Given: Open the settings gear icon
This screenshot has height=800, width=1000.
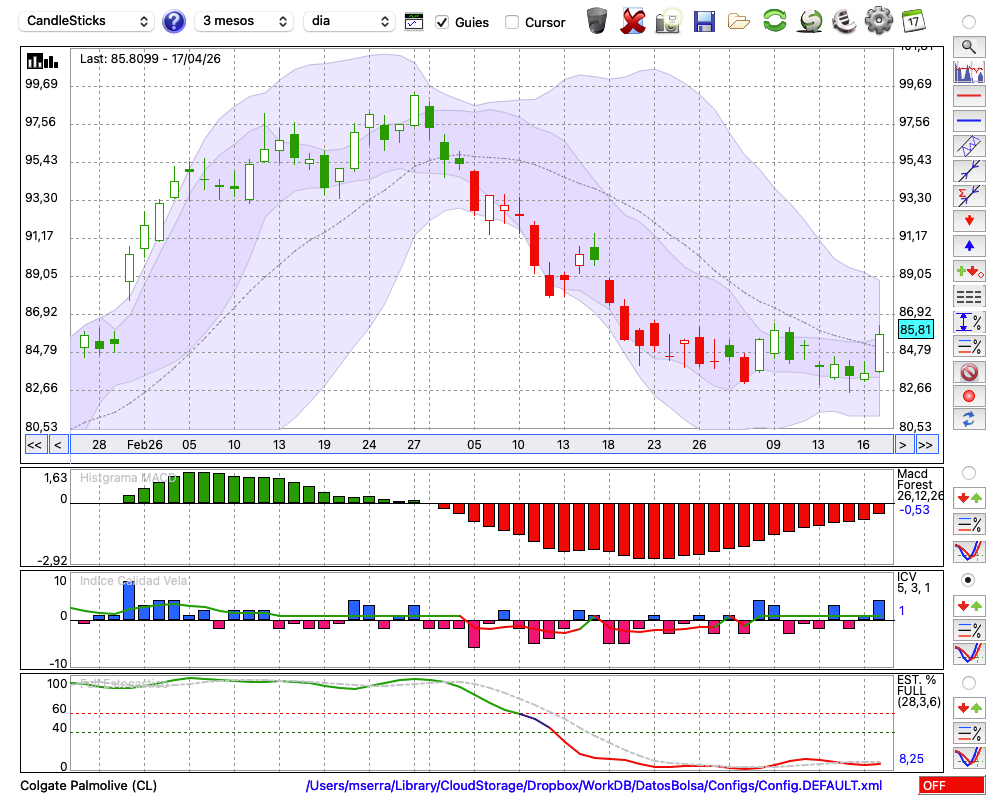Looking at the screenshot, I should click(878, 21).
